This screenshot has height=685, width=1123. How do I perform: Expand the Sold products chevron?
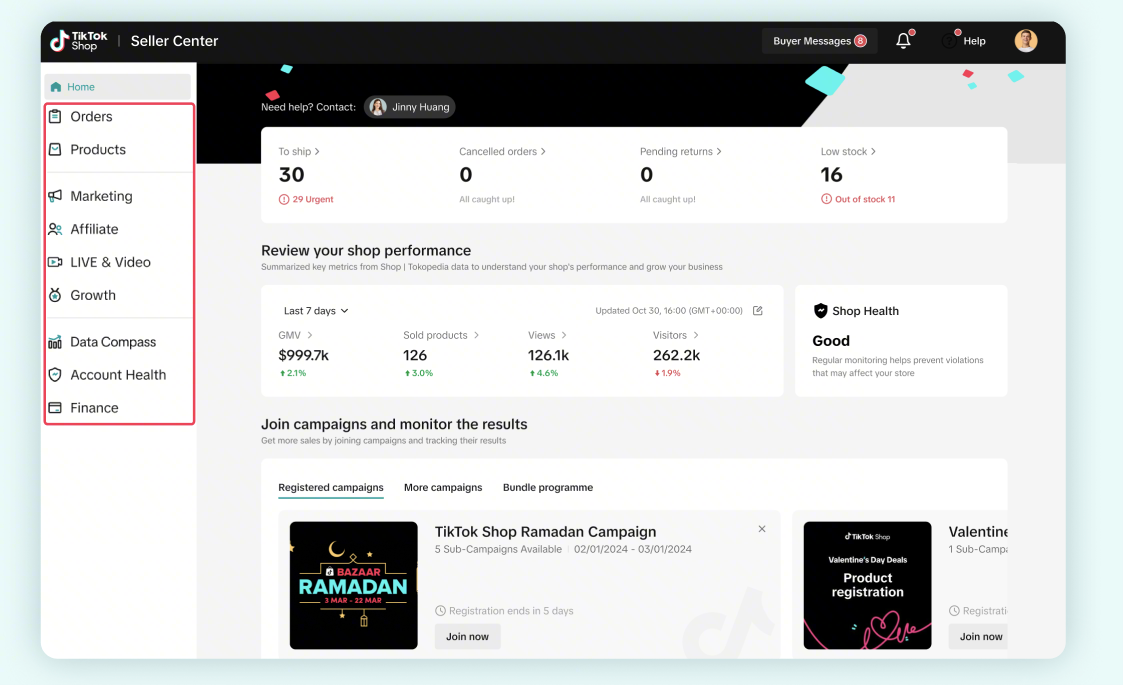pyautogui.click(x=476, y=335)
